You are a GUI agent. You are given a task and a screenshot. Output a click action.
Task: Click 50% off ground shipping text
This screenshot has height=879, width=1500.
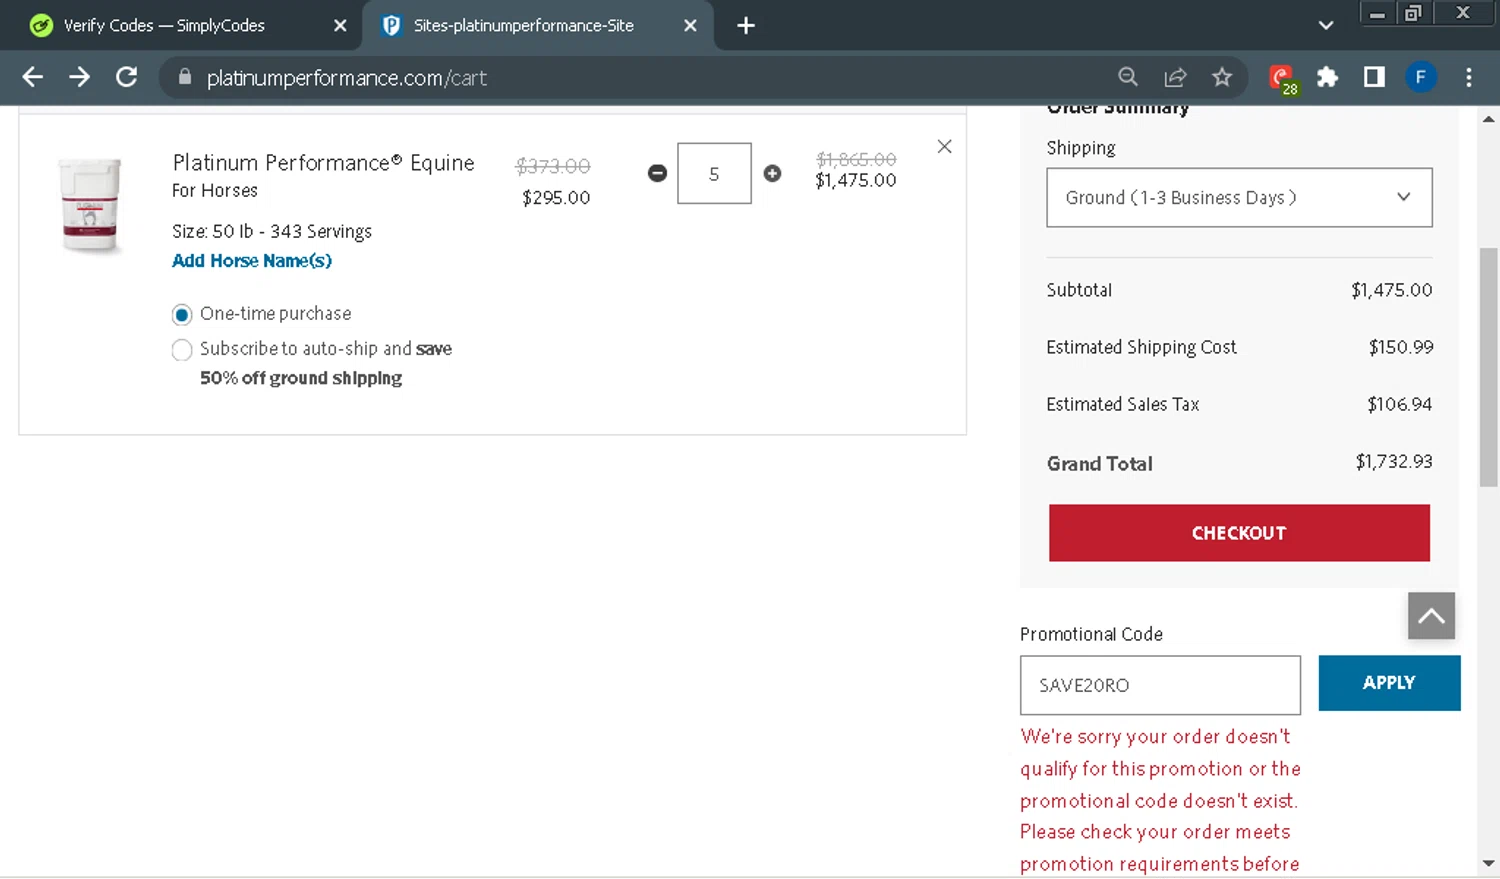click(x=301, y=378)
